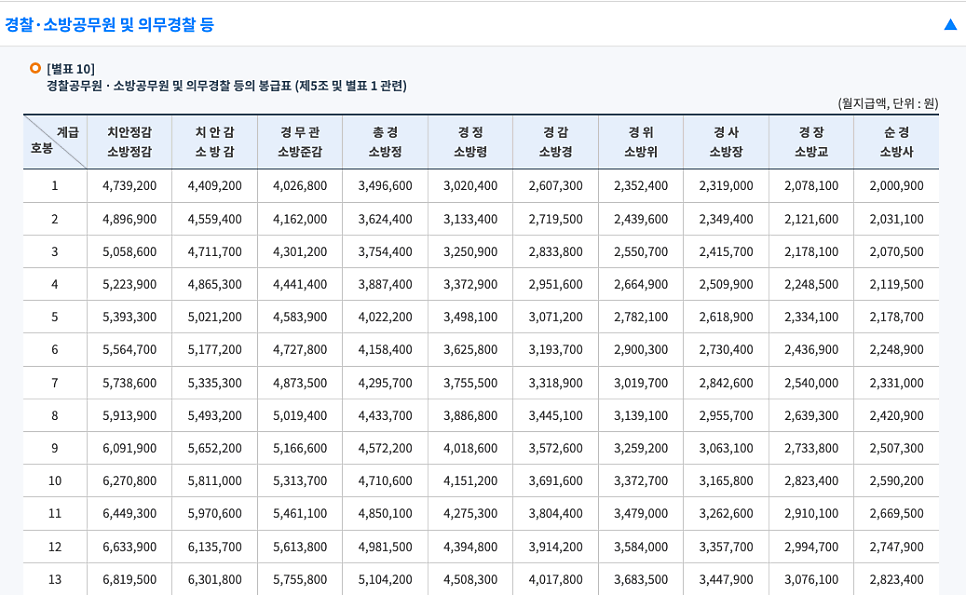This screenshot has width=966, height=595.
Task: Click the 경찰·소방공무원 및 의무경찰 등 heading
Action: click(109, 25)
